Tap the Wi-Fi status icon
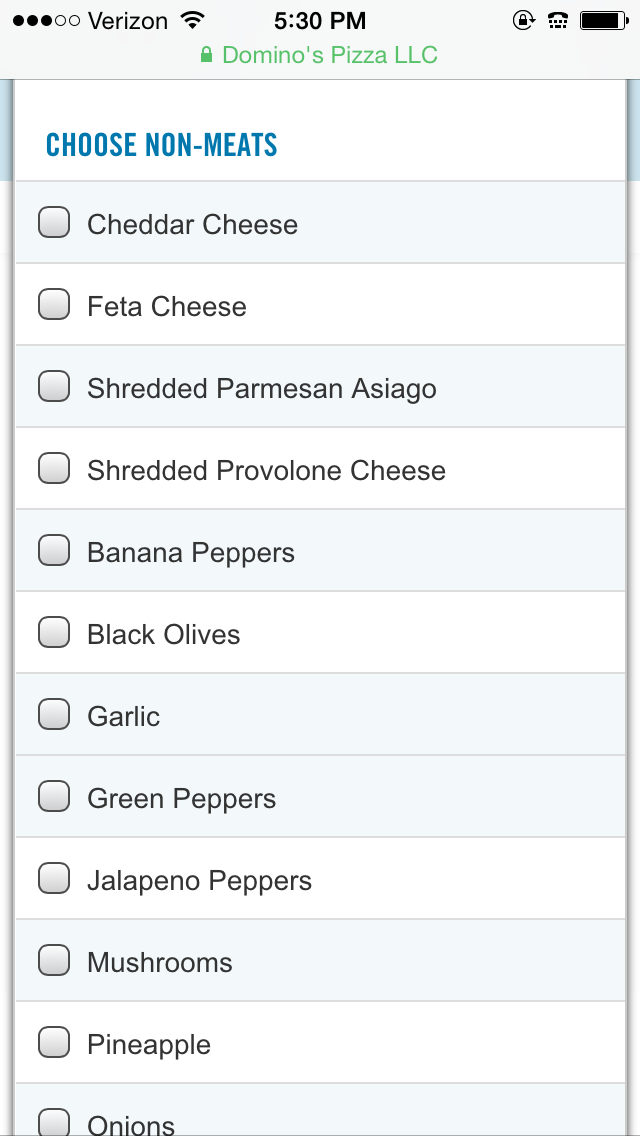640x1136 pixels. (192, 20)
